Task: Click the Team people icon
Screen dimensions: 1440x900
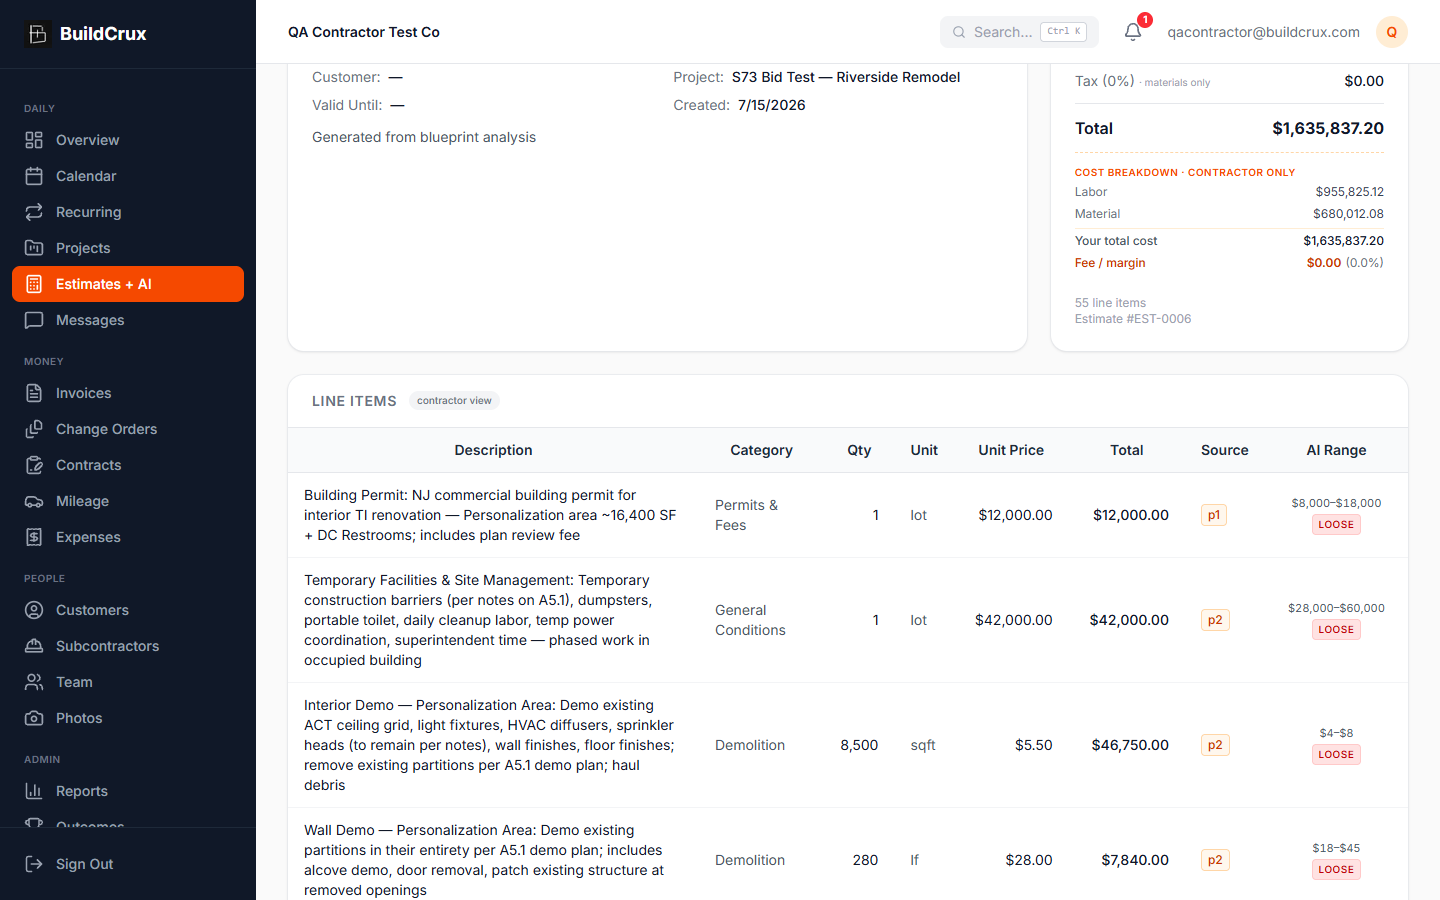Action: pyautogui.click(x=34, y=682)
